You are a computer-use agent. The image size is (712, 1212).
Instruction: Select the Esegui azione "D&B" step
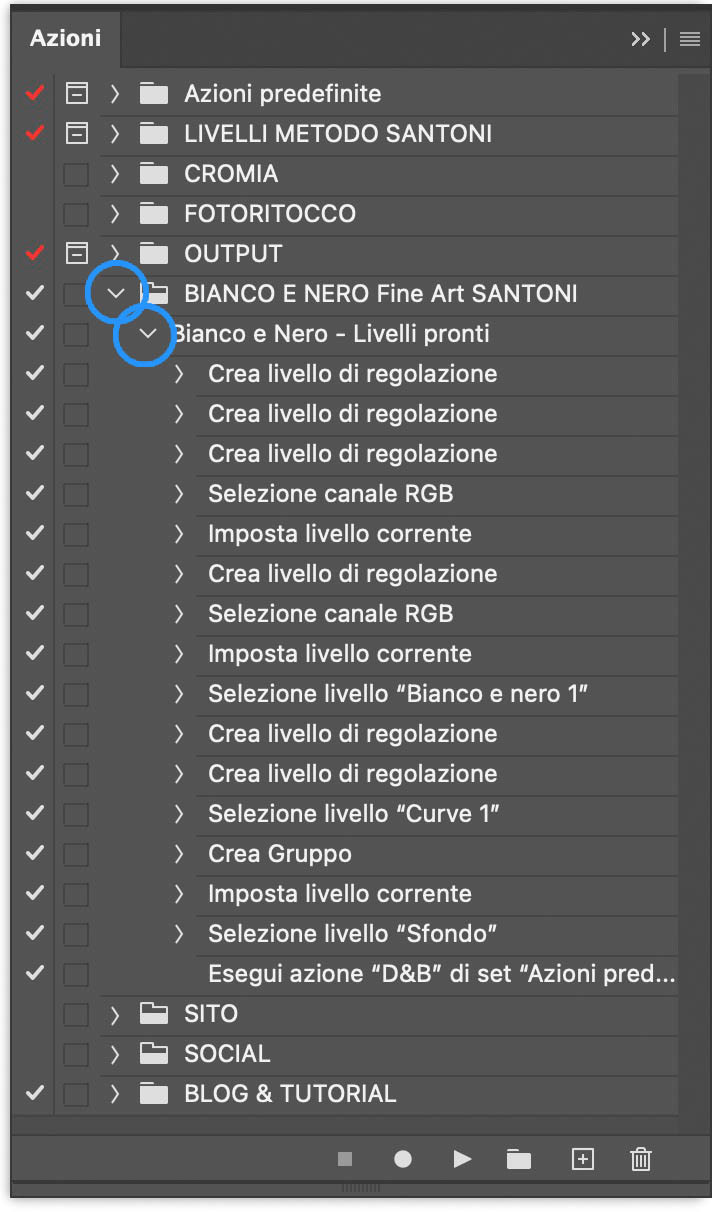point(440,974)
